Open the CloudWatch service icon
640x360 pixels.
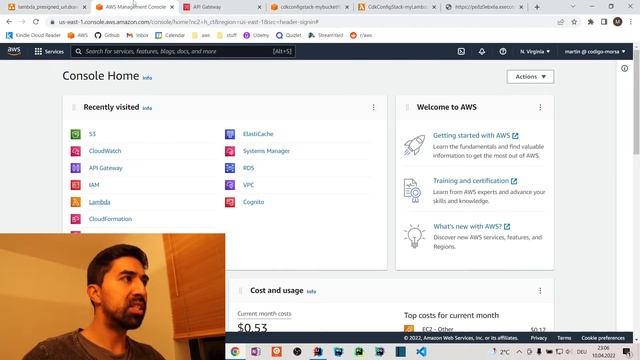coord(76,151)
